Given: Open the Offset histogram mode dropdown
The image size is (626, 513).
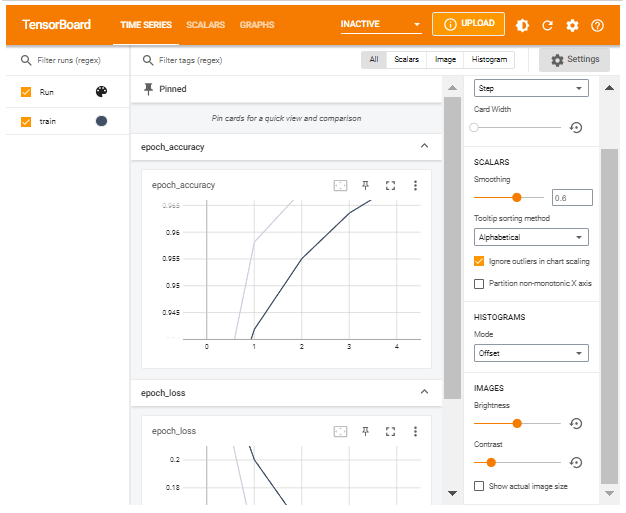Looking at the screenshot, I should 531,353.
